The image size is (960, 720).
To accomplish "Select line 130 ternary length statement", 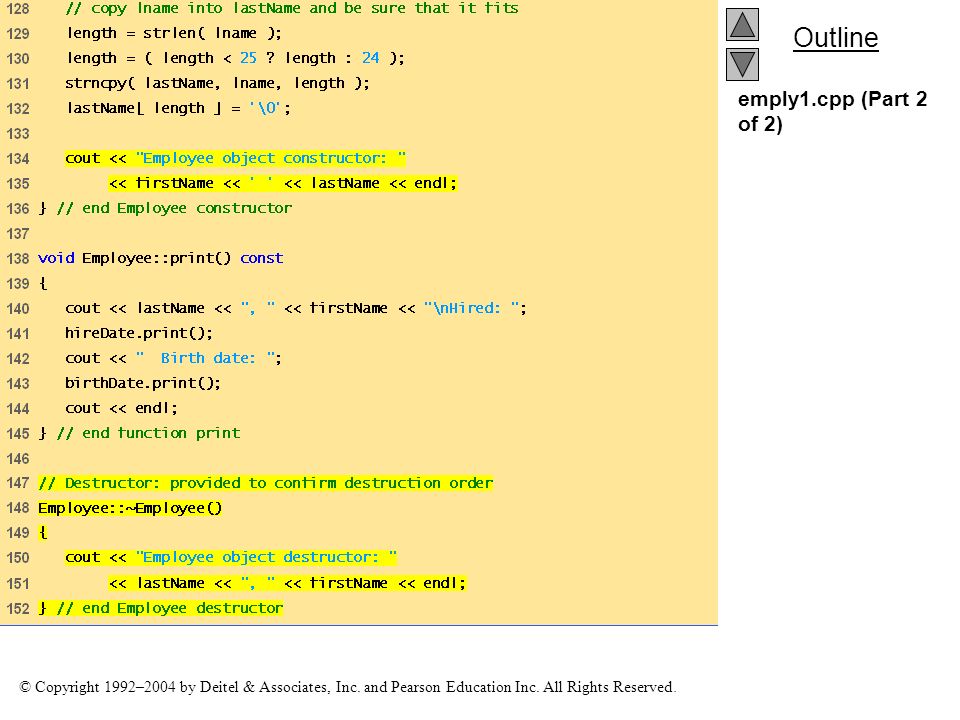I will point(235,58).
